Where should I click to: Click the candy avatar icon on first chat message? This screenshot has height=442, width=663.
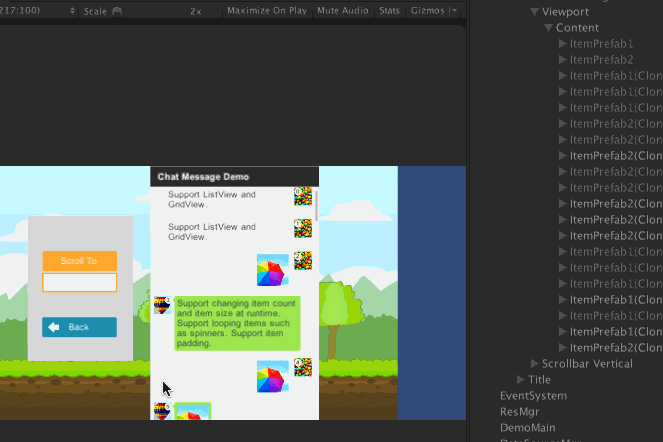[302, 196]
